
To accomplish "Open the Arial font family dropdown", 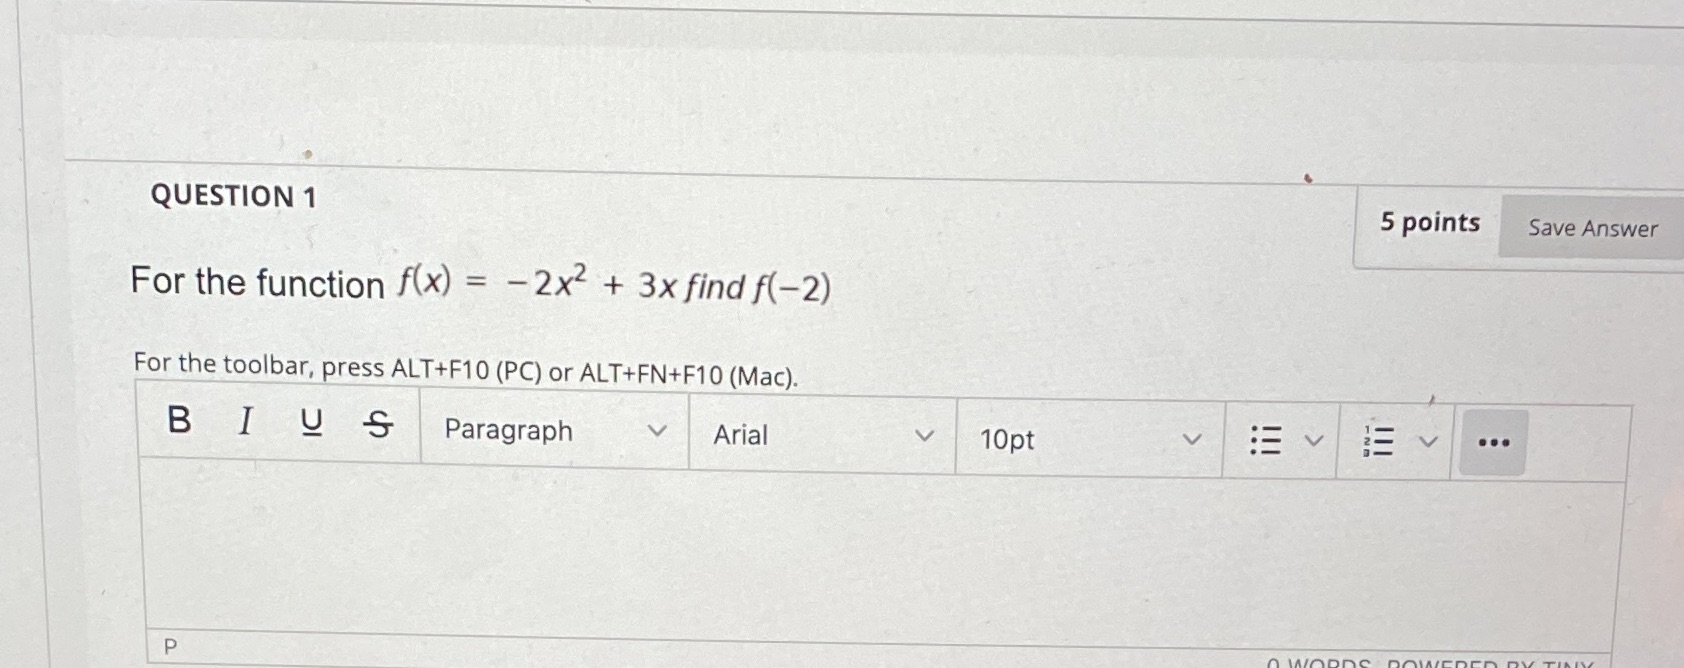I will [820, 435].
